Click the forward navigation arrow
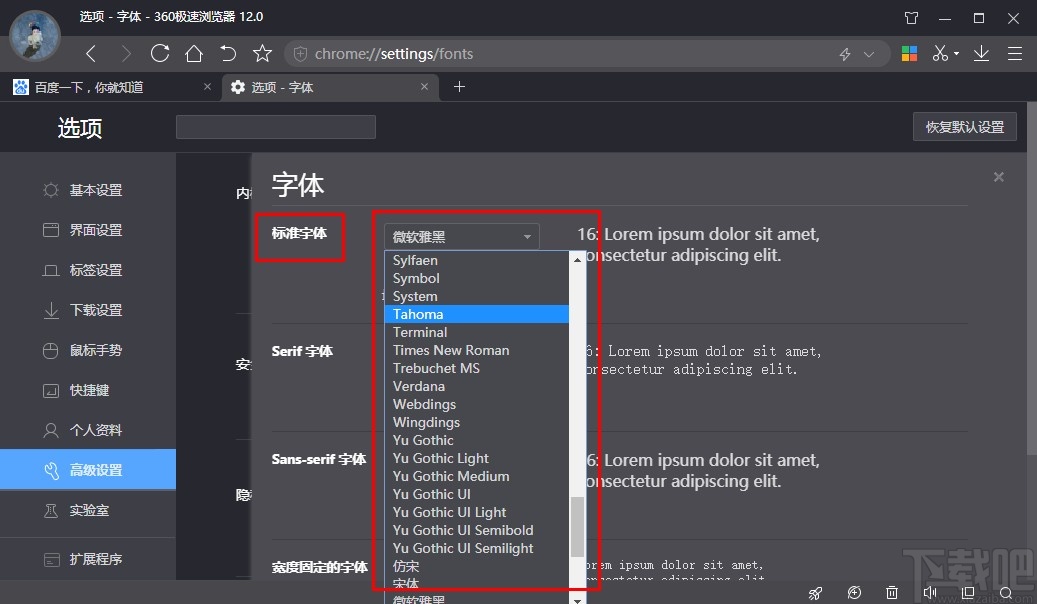This screenshot has height=604, width=1037. (126, 54)
